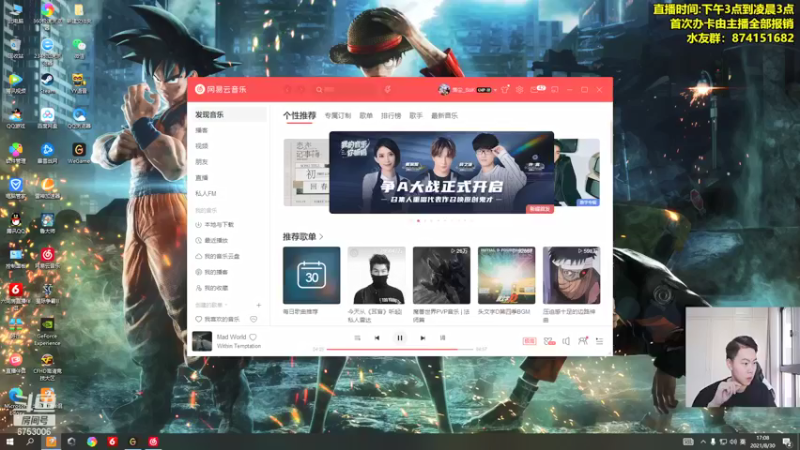This screenshot has height=450, width=800.
Task: Open the skin theme shirt icon
Action: 505,89
